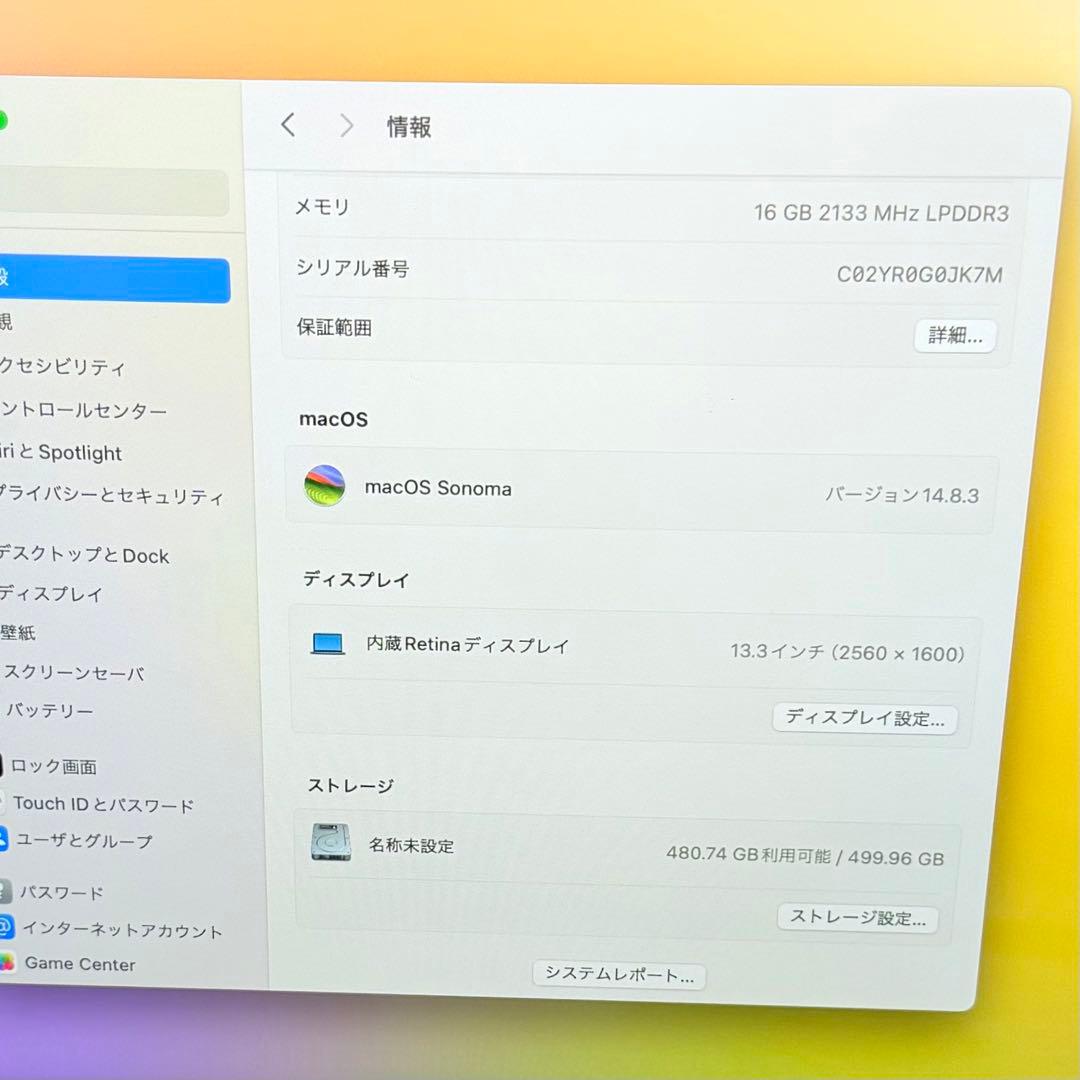Click システムレポート... at the bottom
1080x1080 pixels.
620,974
